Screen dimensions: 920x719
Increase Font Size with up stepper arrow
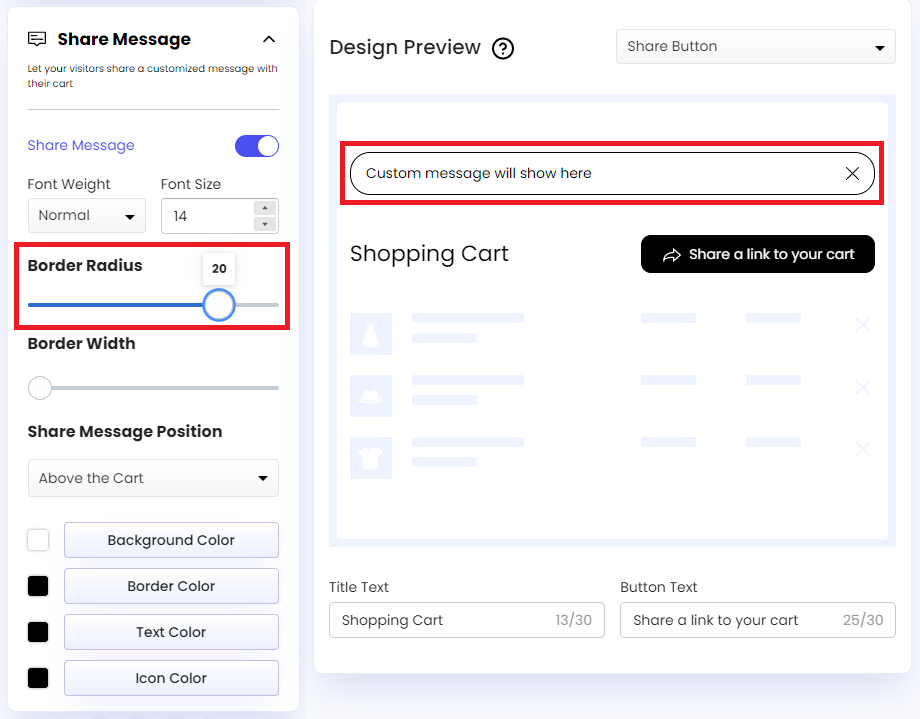click(264, 208)
